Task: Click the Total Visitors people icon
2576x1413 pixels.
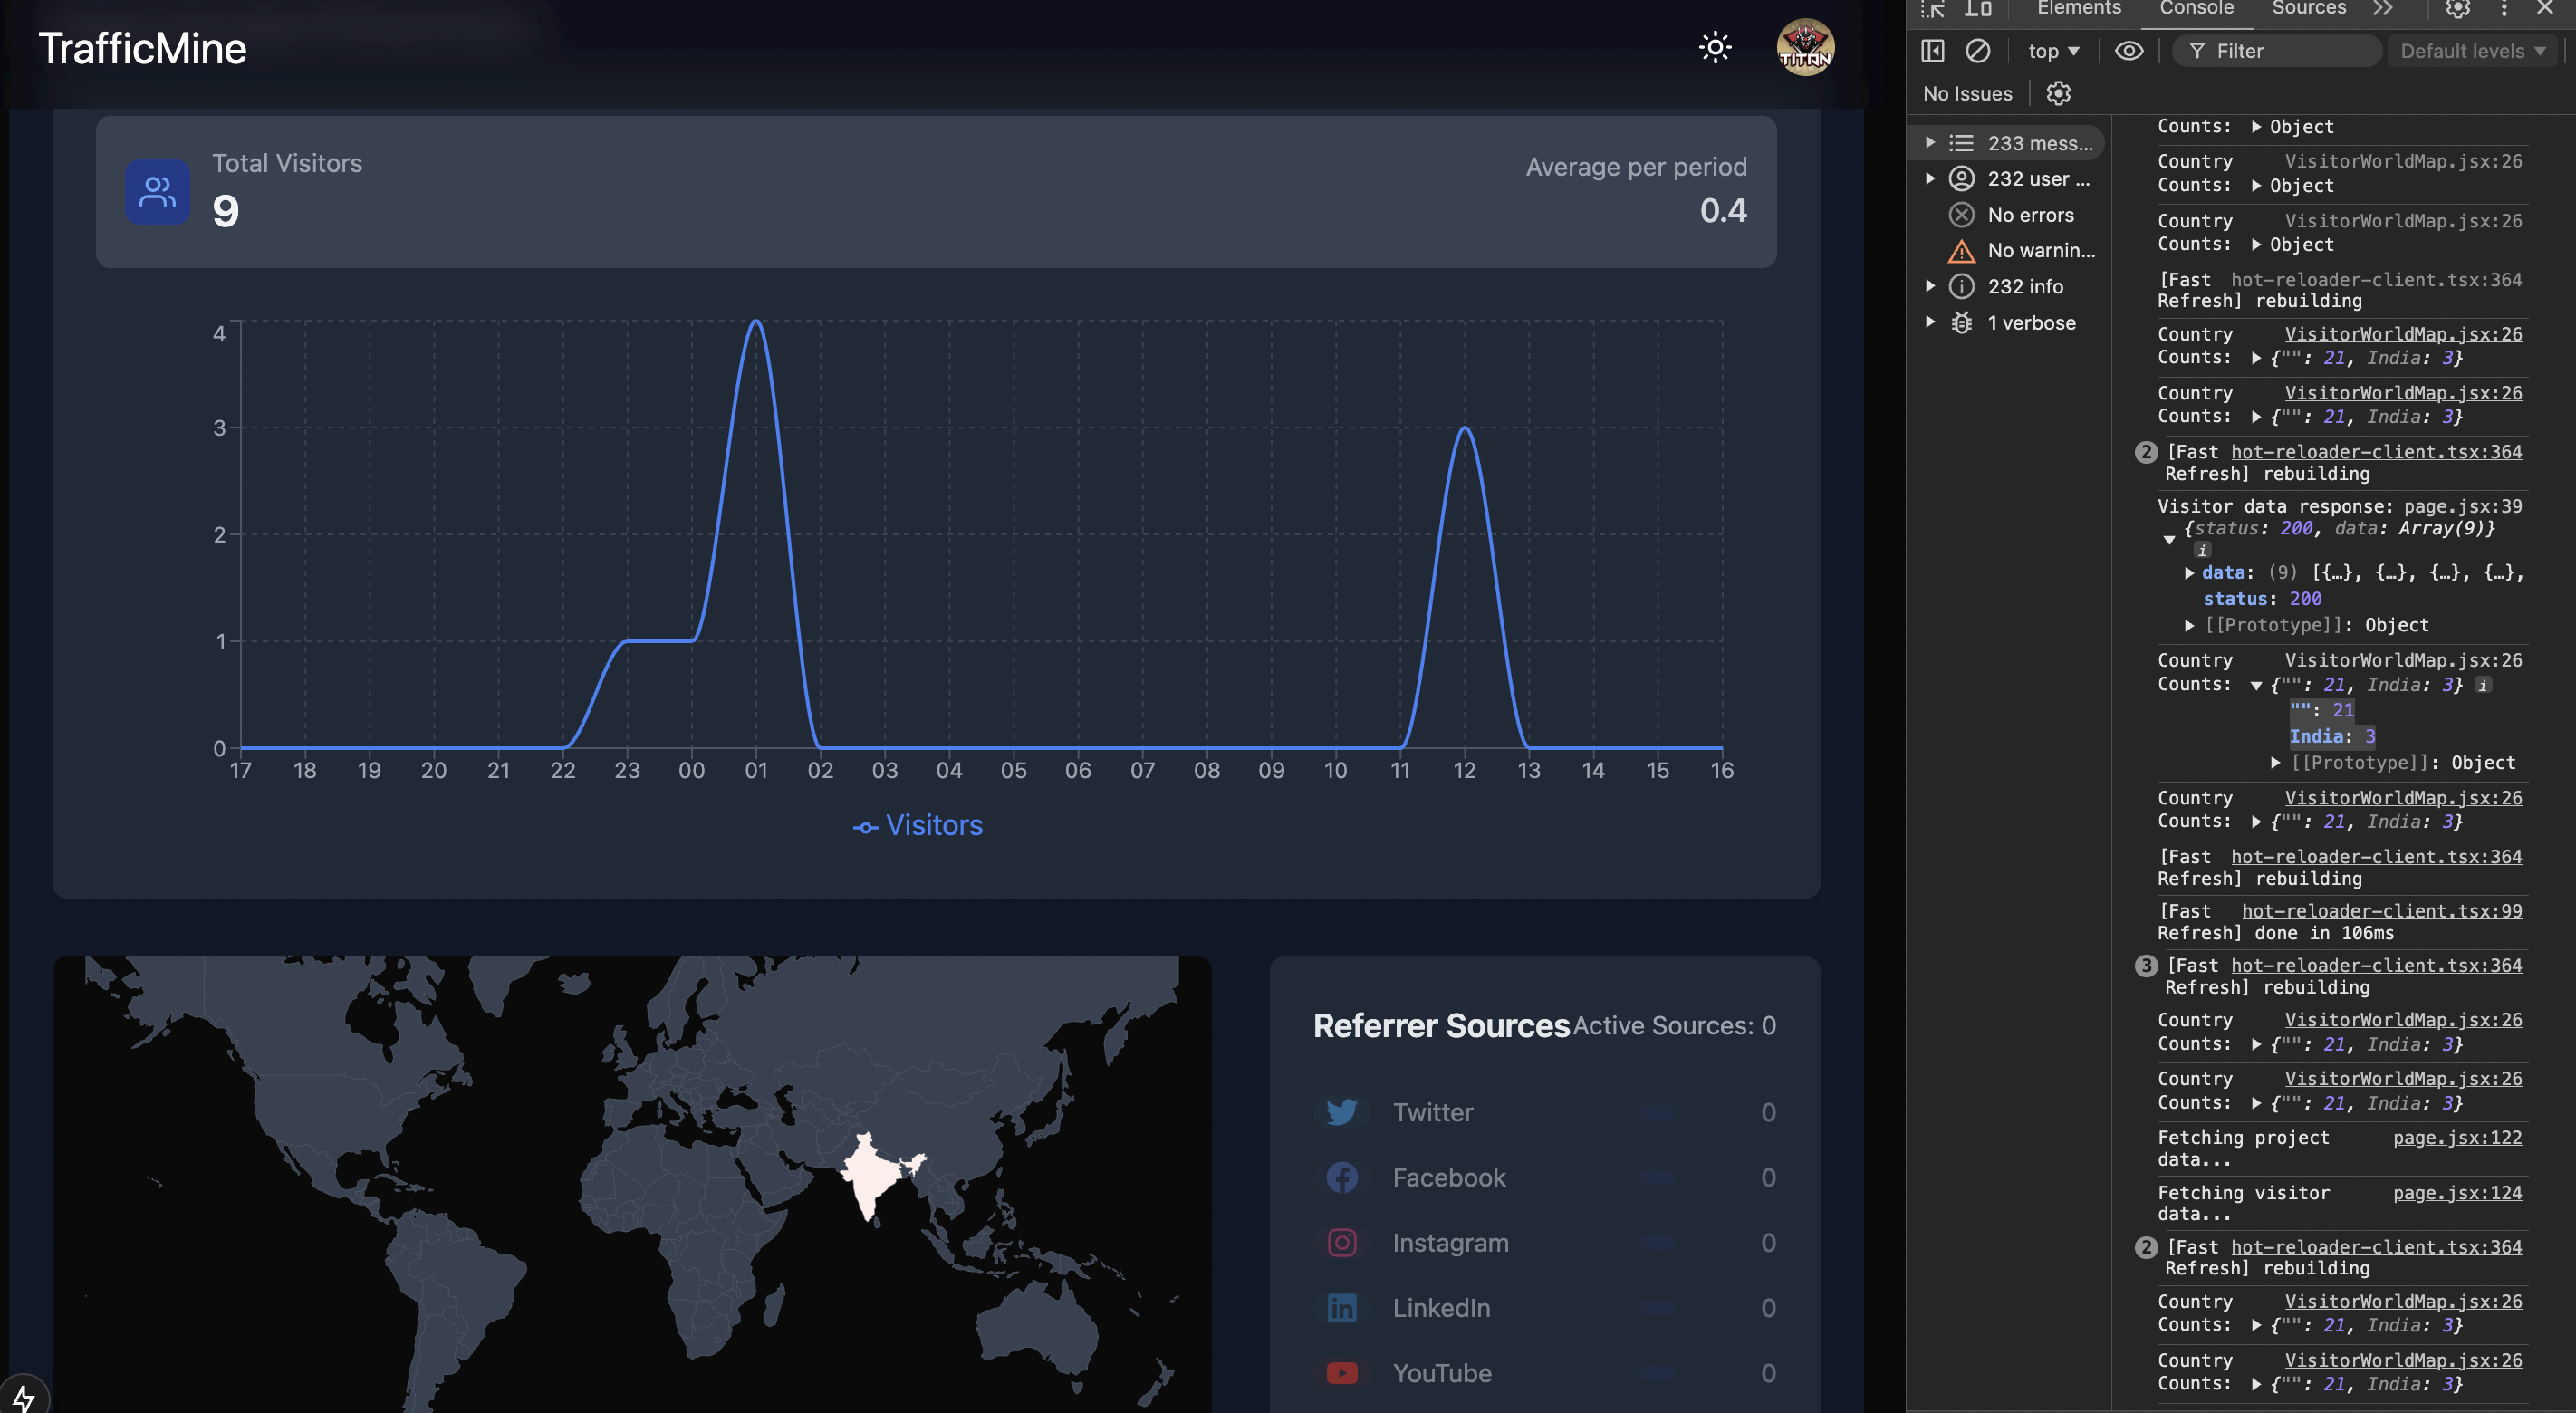Action: 157,191
